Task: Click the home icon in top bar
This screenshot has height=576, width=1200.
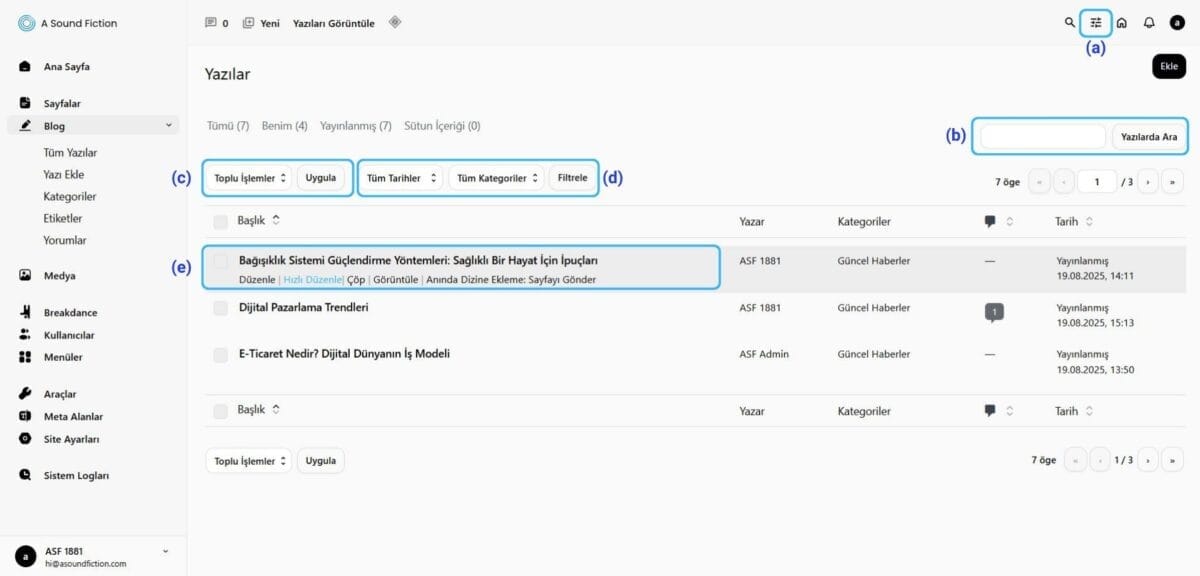Action: tap(1122, 23)
